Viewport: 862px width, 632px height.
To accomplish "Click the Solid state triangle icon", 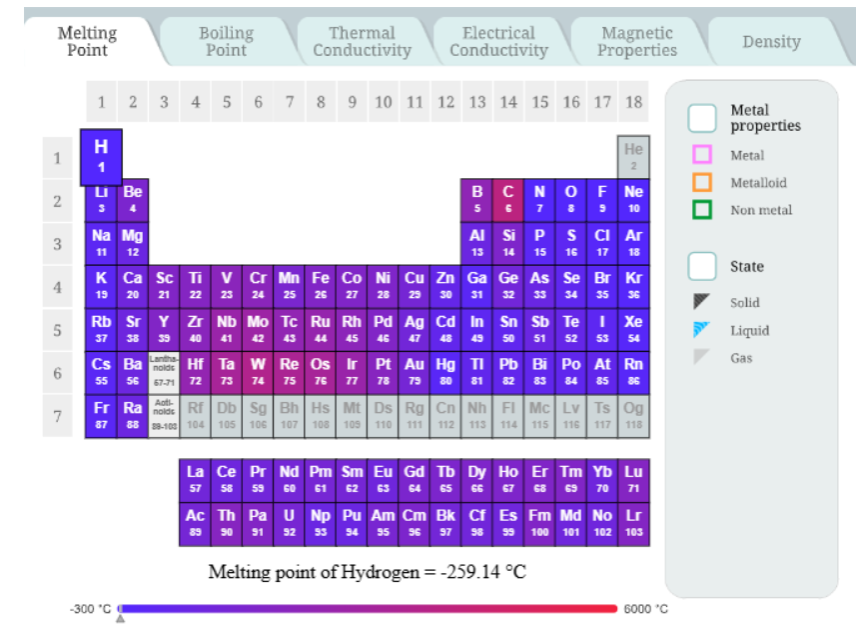I will pyautogui.click(x=702, y=302).
